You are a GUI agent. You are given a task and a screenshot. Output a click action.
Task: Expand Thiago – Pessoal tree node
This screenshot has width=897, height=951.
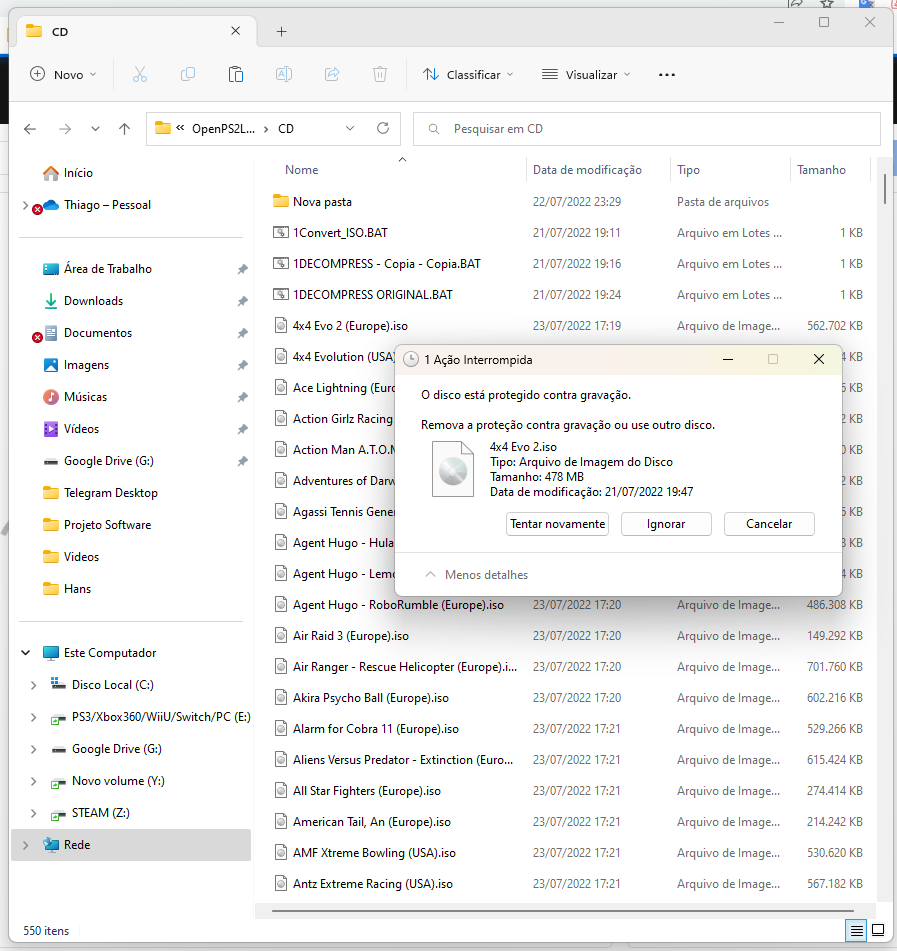(25, 205)
